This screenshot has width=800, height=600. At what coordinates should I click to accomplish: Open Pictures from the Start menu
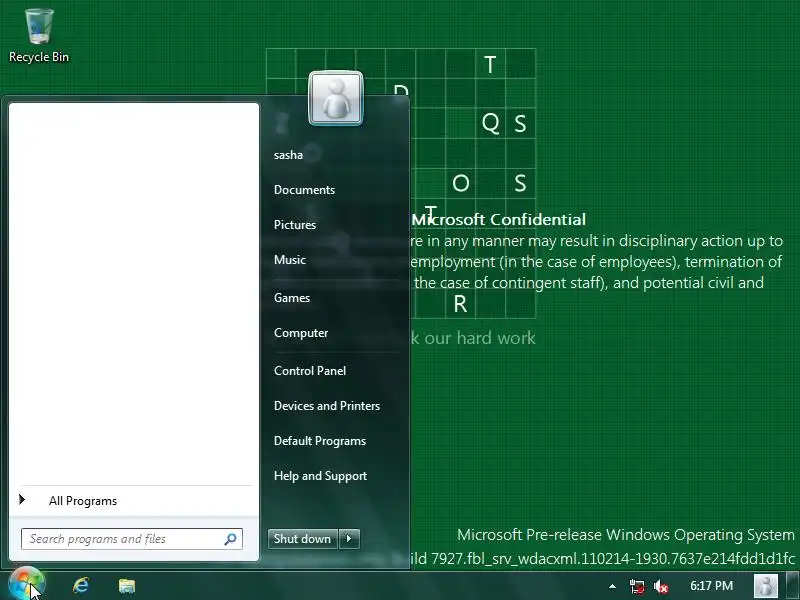pyautogui.click(x=295, y=225)
